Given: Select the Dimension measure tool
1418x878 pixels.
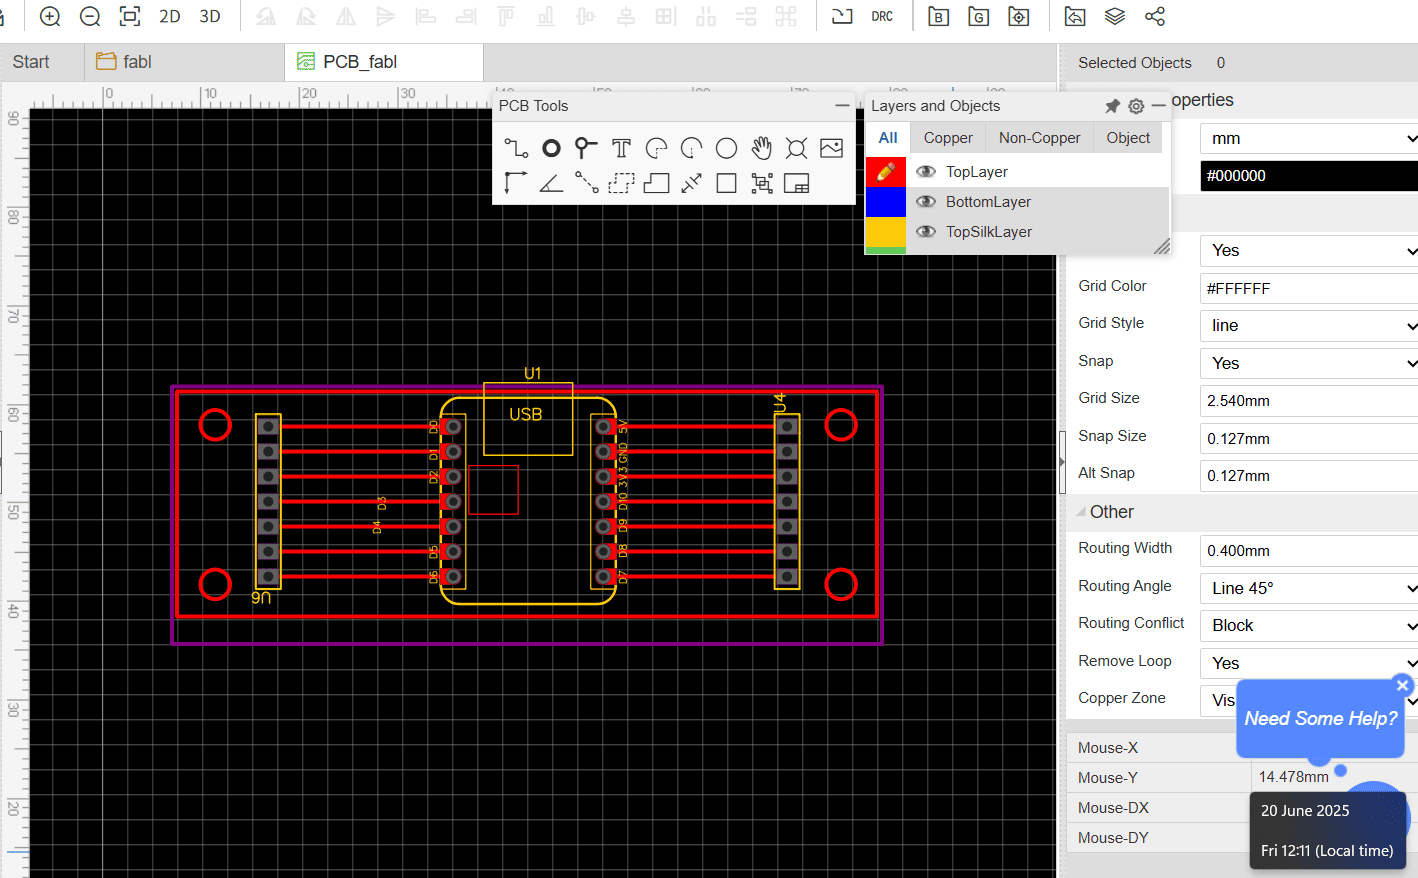Looking at the screenshot, I should click(x=691, y=183).
